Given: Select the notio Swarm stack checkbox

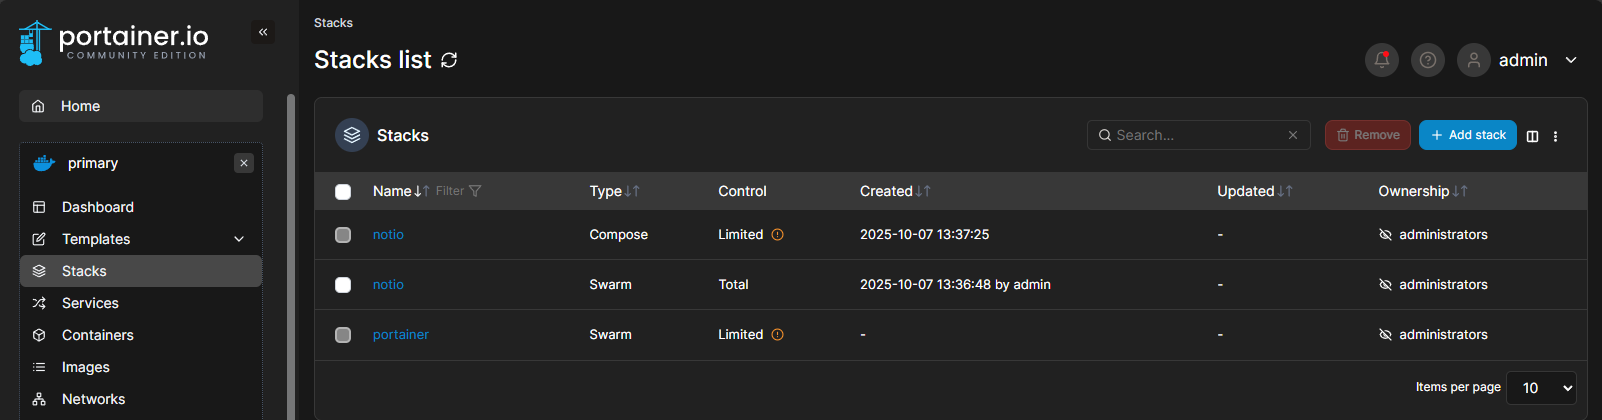Looking at the screenshot, I should pyautogui.click(x=343, y=285).
